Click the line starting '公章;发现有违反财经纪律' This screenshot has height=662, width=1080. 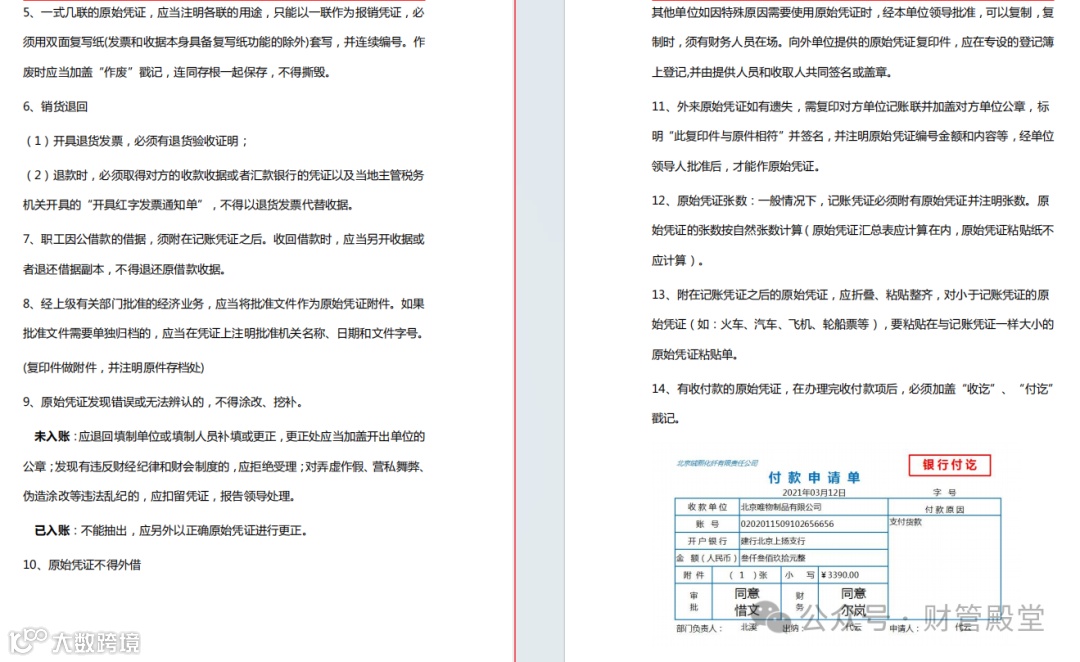[x=224, y=467]
